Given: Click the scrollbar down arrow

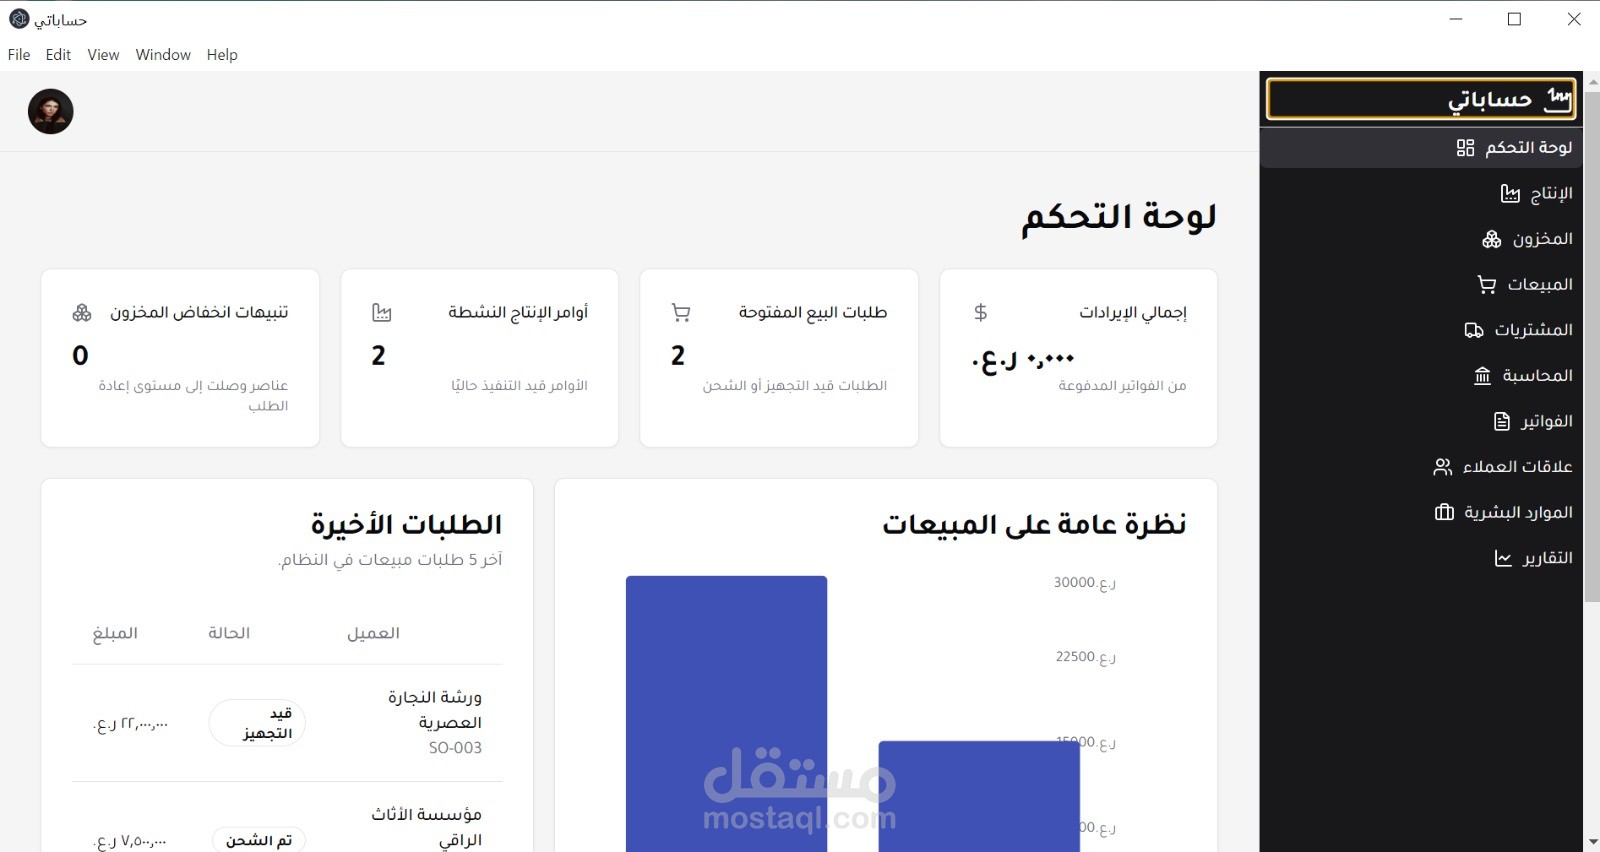Looking at the screenshot, I should pos(1592,843).
